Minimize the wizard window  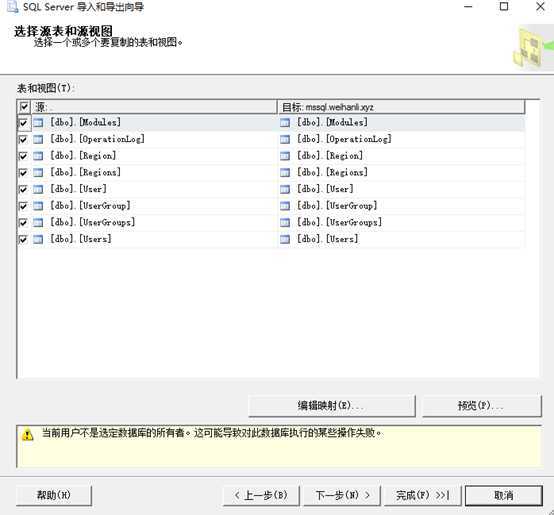tap(468, 6)
